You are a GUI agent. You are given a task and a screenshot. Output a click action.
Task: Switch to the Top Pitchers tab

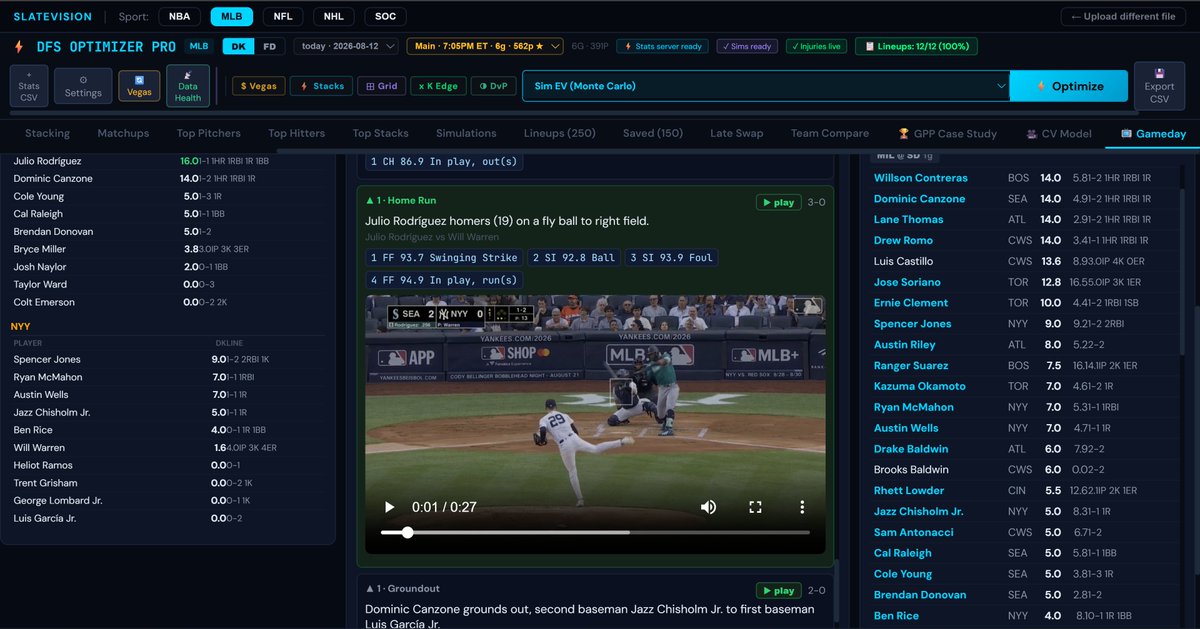(x=209, y=133)
